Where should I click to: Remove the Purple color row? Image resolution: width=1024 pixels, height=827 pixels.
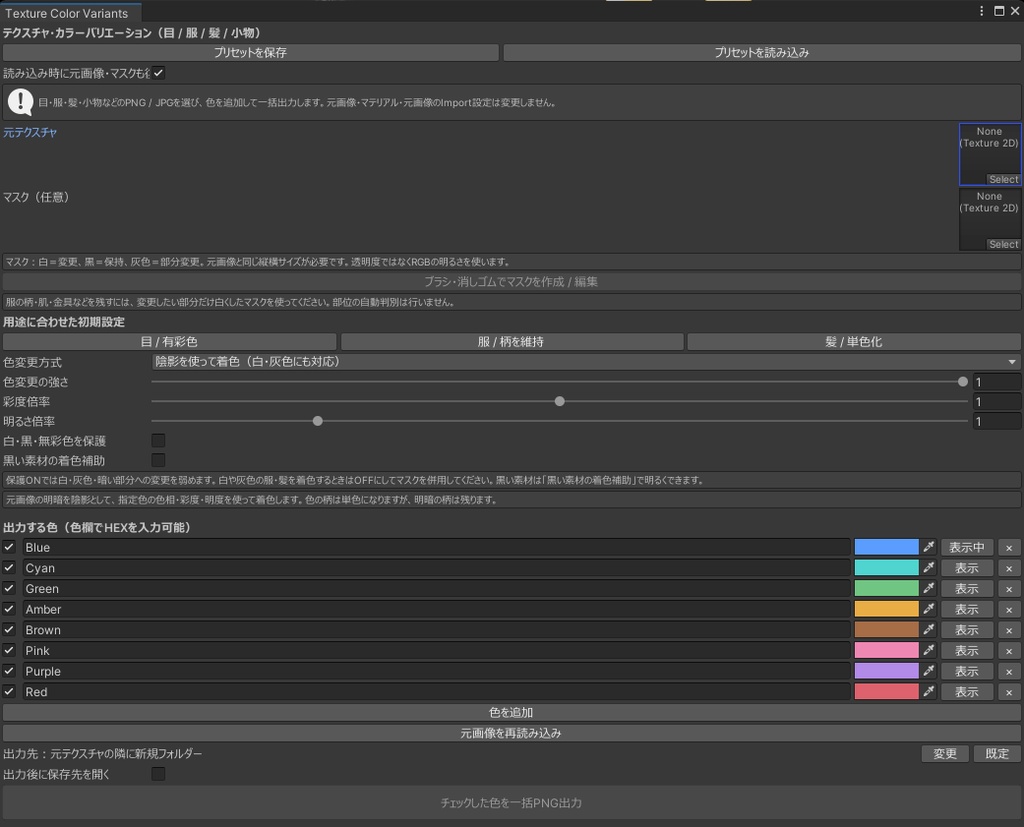(x=1009, y=672)
